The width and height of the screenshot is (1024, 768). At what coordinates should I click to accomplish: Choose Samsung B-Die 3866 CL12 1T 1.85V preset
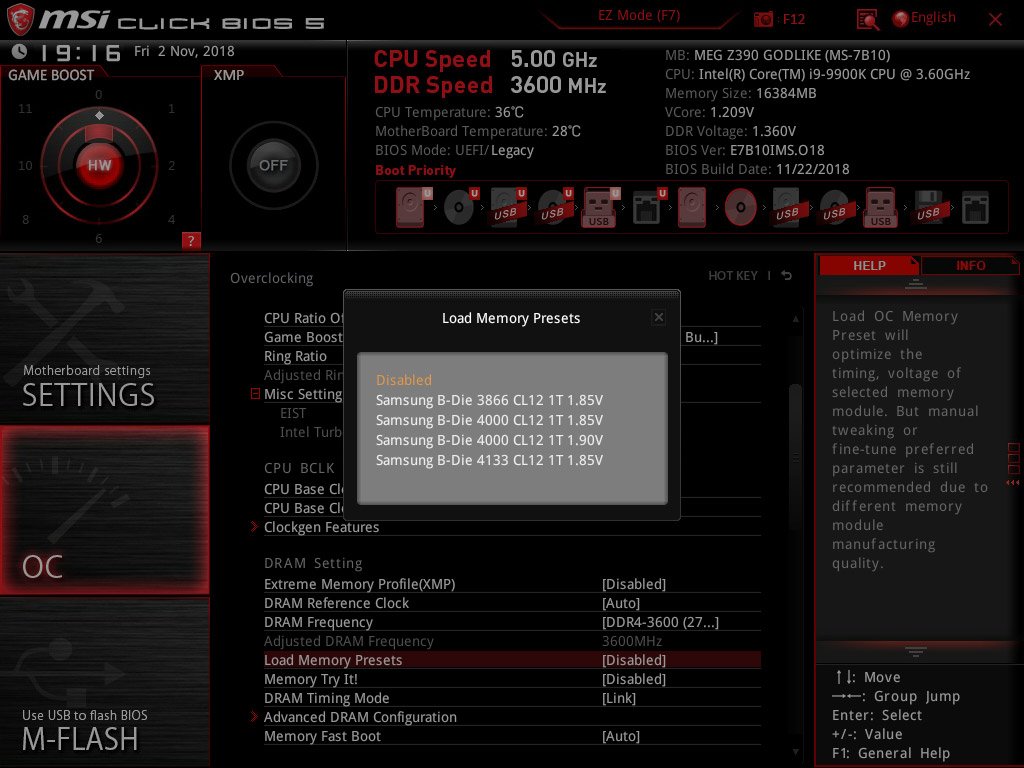tap(489, 400)
